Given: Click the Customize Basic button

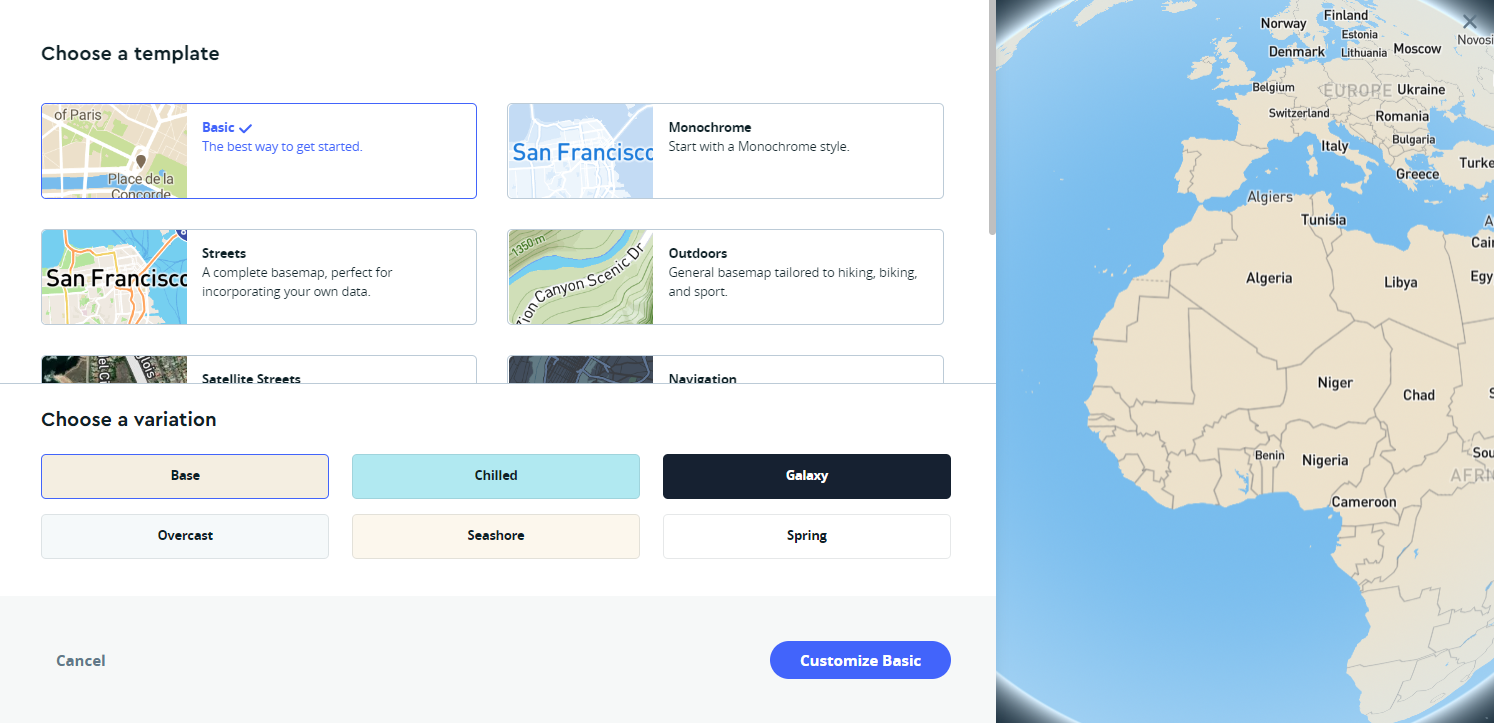Looking at the screenshot, I should (860, 660).
